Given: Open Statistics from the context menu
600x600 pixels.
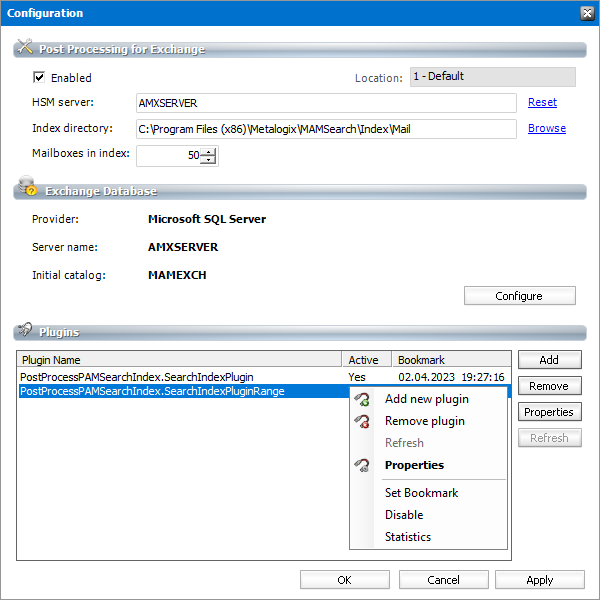Looking at the screenshot, I should 408,537.
